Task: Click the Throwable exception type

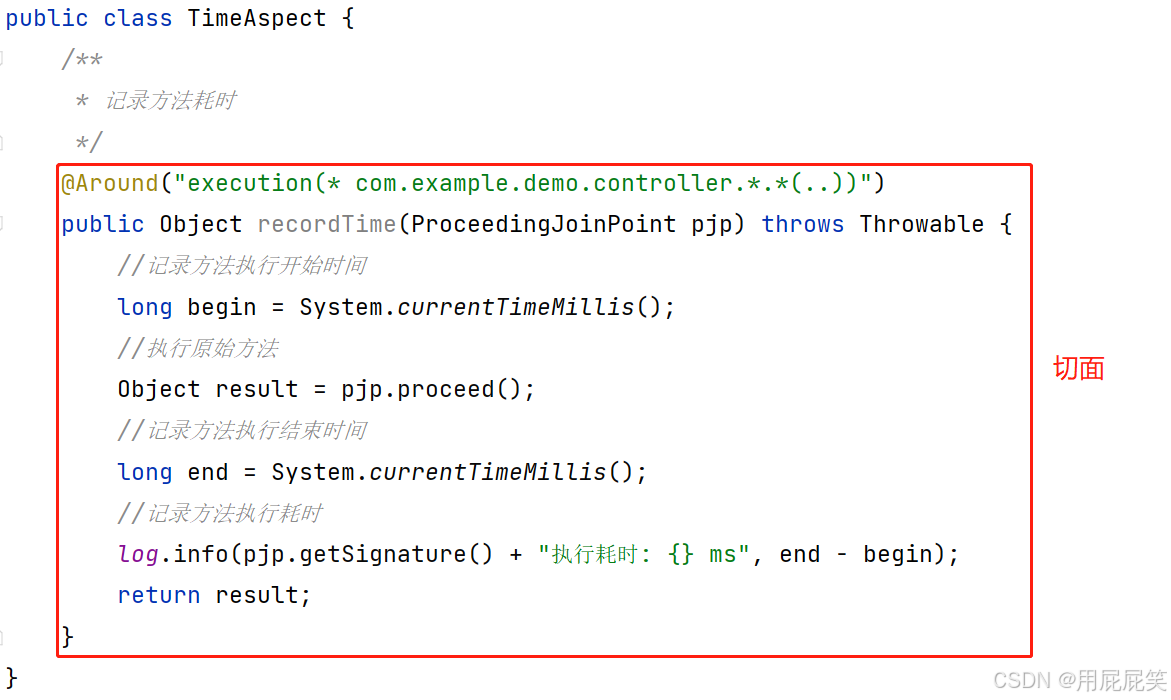Action: click(x=922, y=224)
